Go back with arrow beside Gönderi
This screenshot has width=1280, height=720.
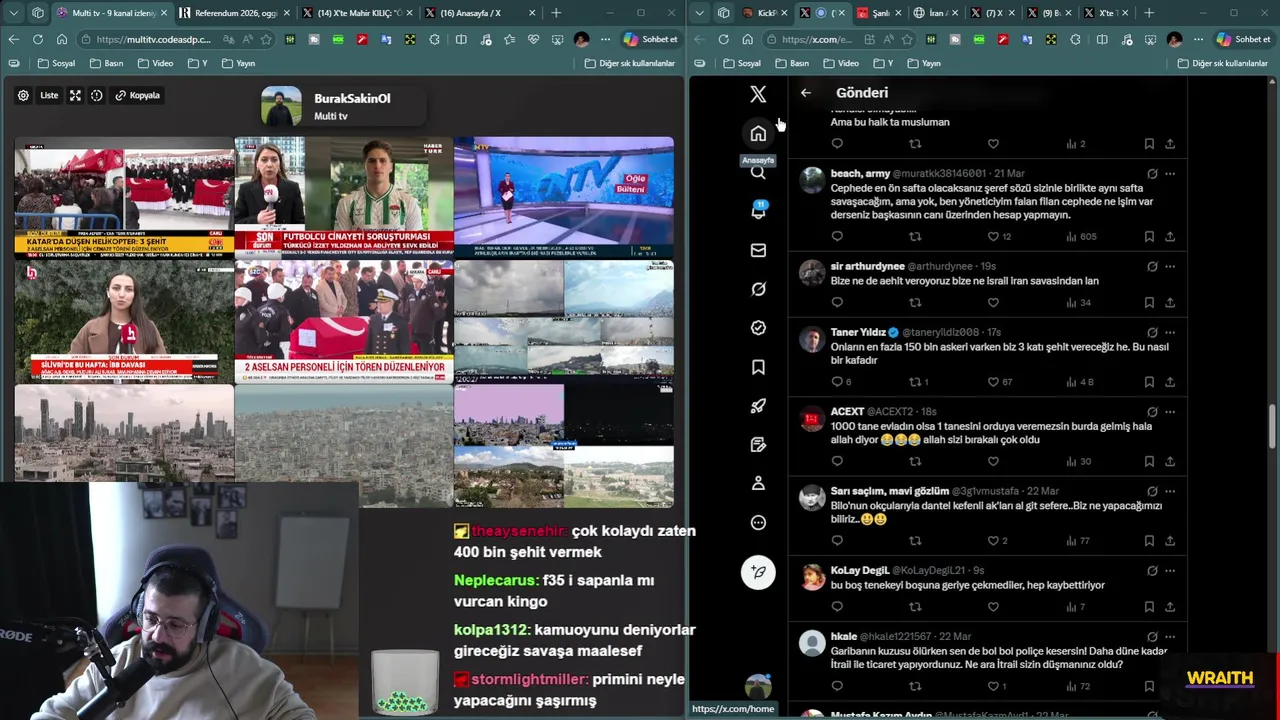(806, 93)
